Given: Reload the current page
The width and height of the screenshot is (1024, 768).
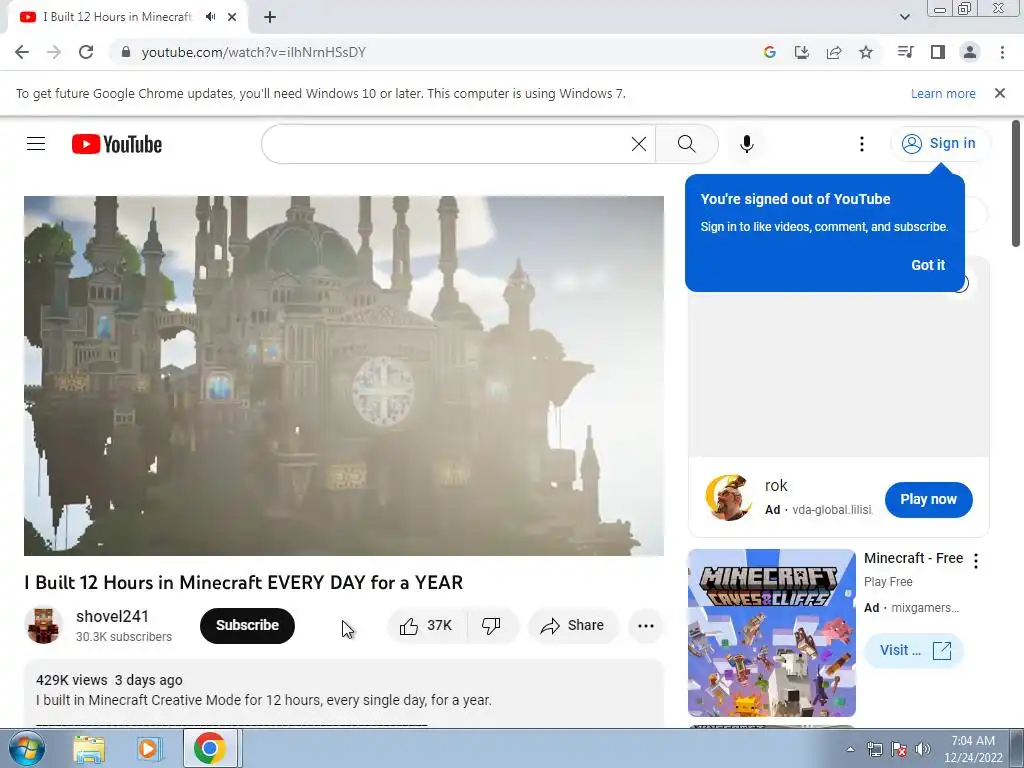Looking at the screenshot, I should (86, 52).
